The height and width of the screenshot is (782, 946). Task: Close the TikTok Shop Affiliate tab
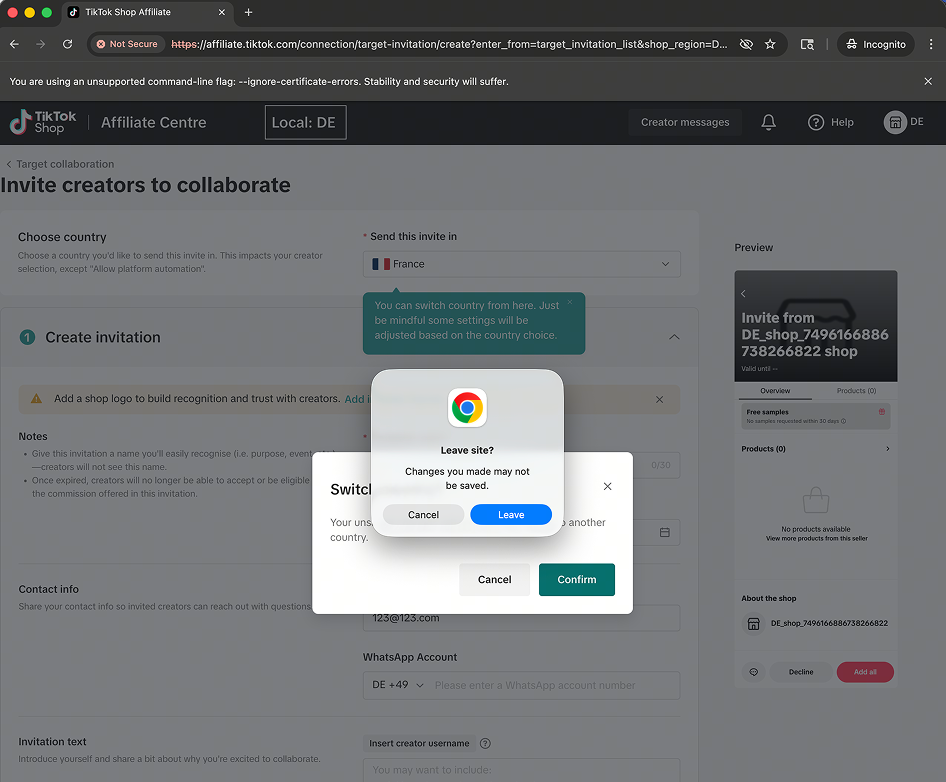click(221, 12)
